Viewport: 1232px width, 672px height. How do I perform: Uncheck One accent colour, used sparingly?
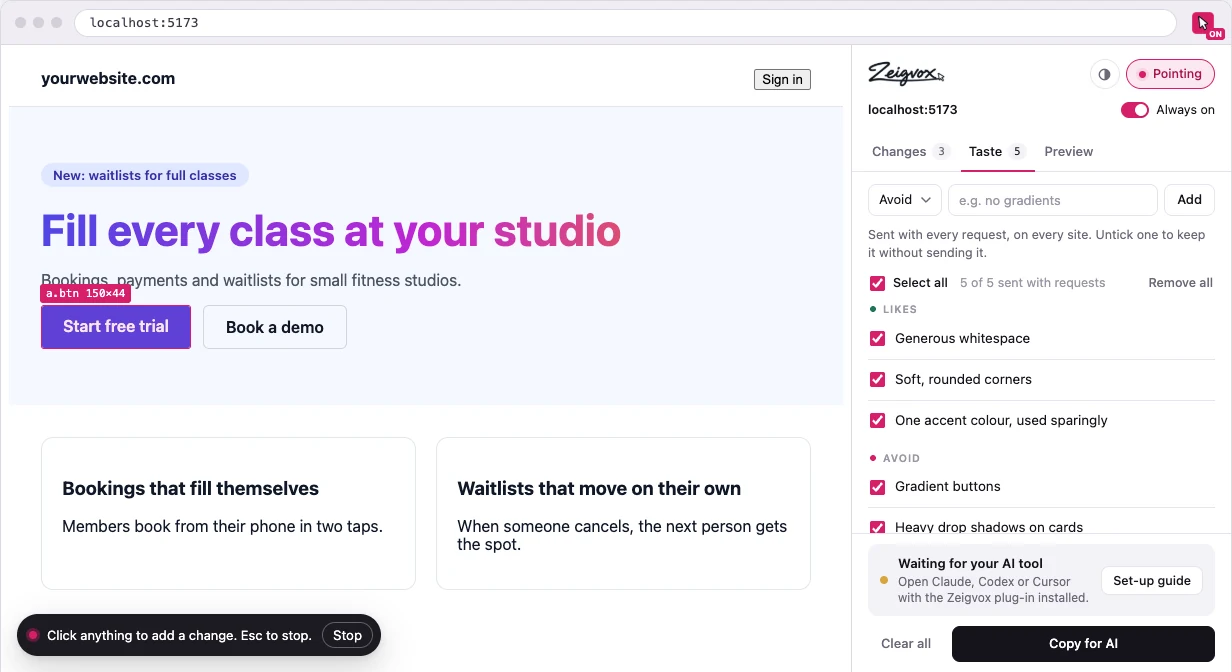tap(878, 421)
